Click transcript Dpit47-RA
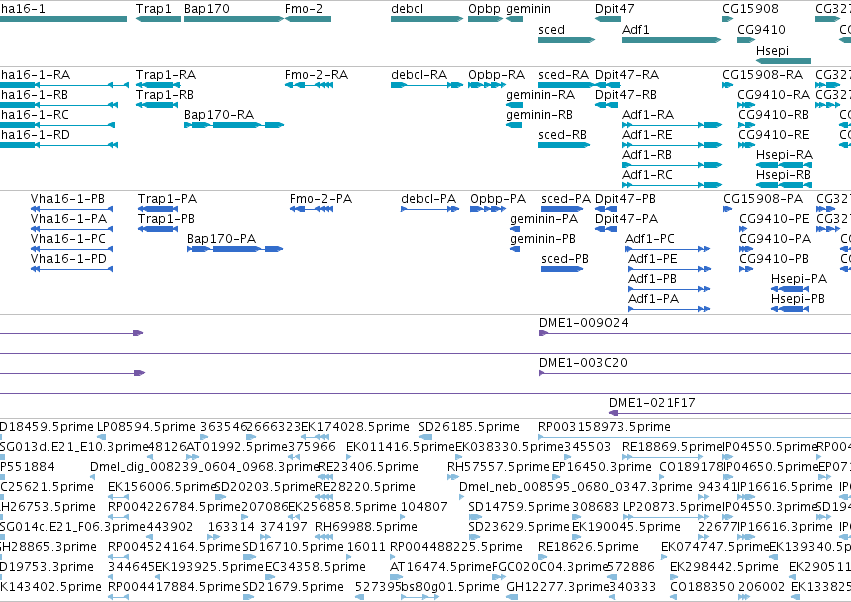This screenshot has height=602, width=851. point(607,85)
